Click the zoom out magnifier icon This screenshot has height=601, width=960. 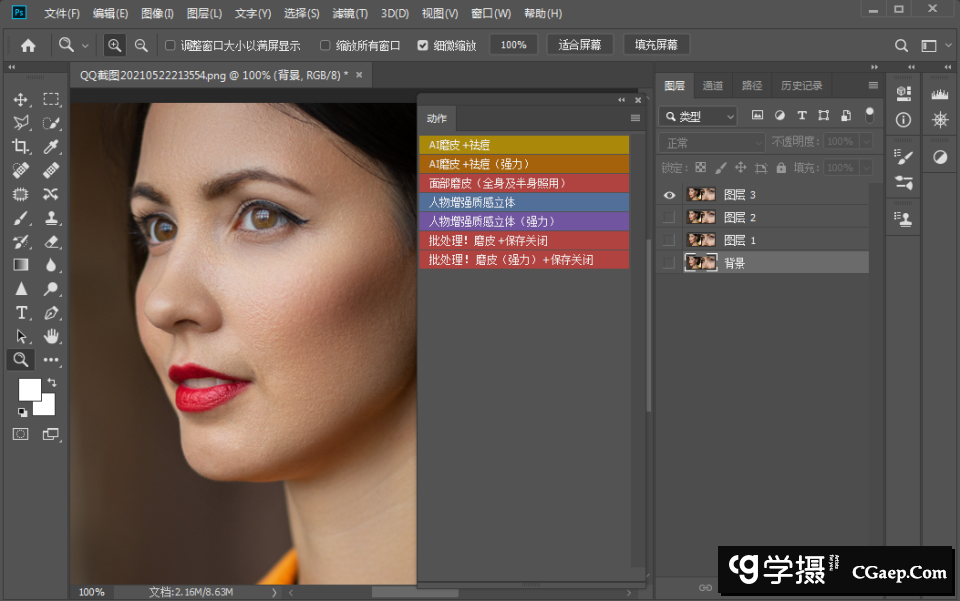click(x=141, y=45)
